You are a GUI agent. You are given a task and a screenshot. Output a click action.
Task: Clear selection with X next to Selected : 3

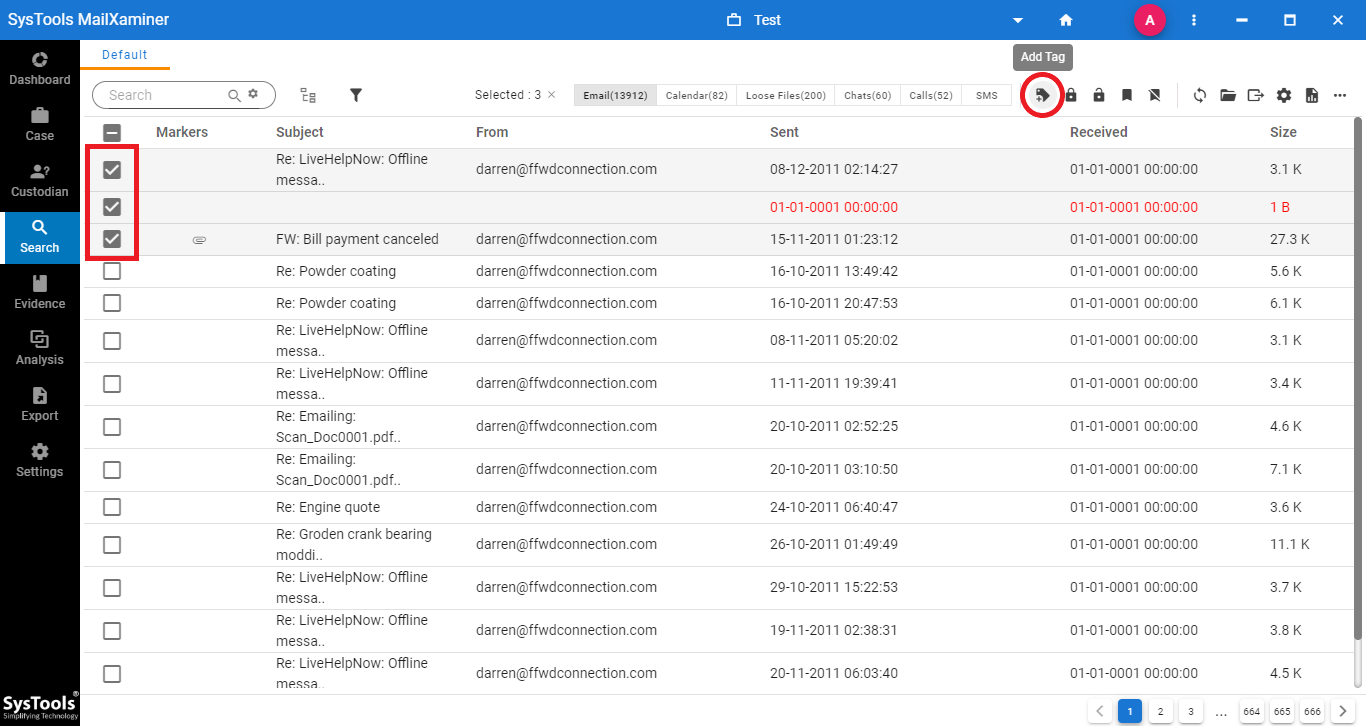(x=551, y=95)
